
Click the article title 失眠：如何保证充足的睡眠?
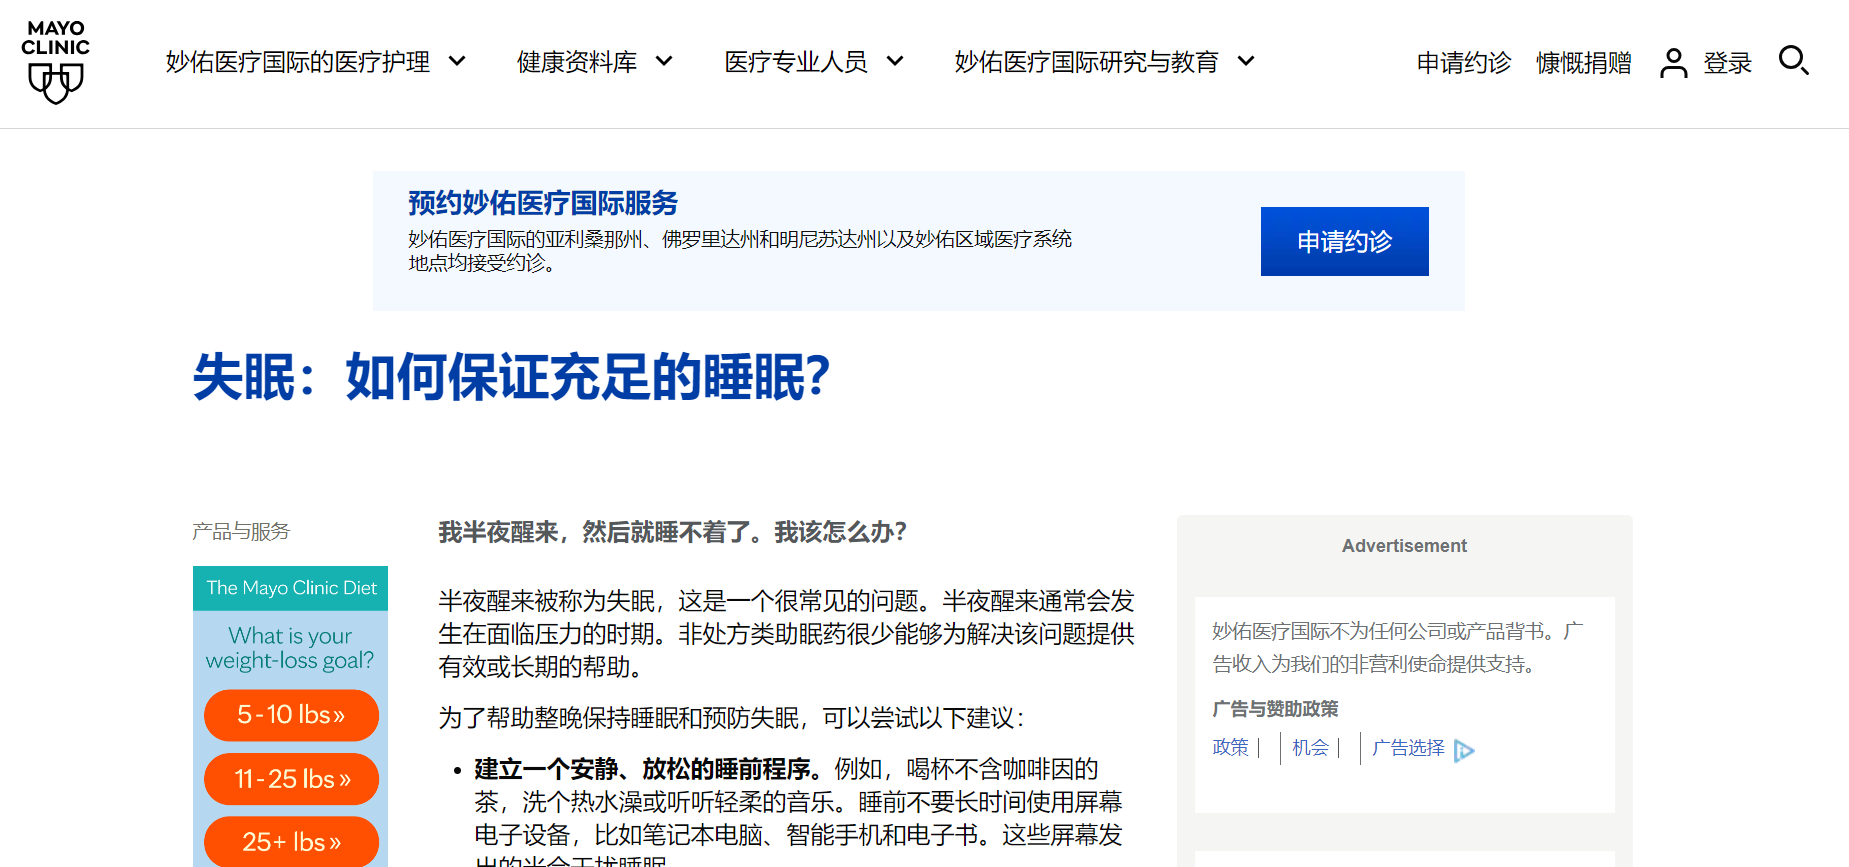(x=511, y=377)
